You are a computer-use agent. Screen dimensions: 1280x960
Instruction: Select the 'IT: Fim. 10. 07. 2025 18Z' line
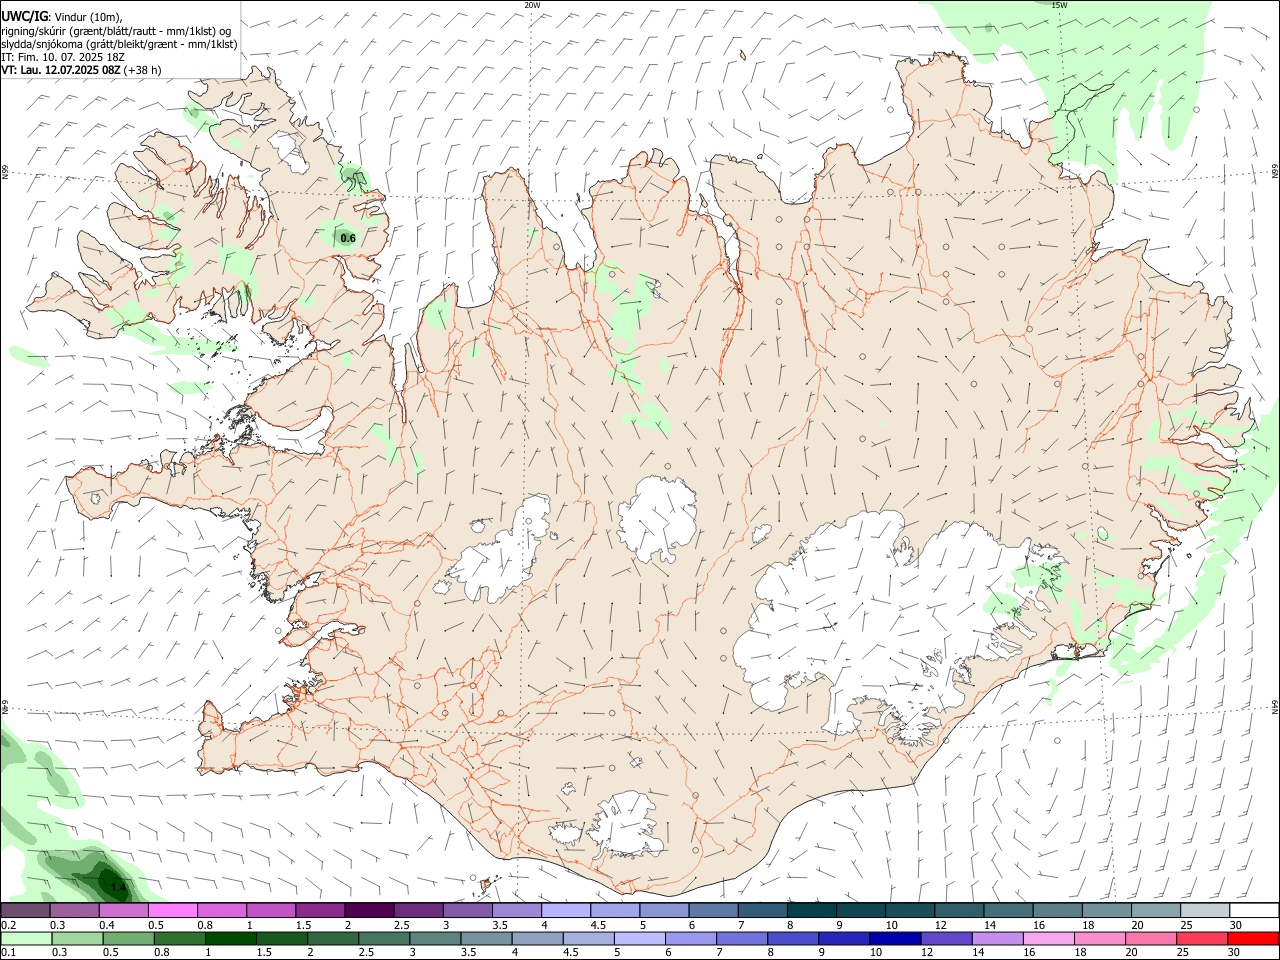pyautogui.click(x=63, y=57)
